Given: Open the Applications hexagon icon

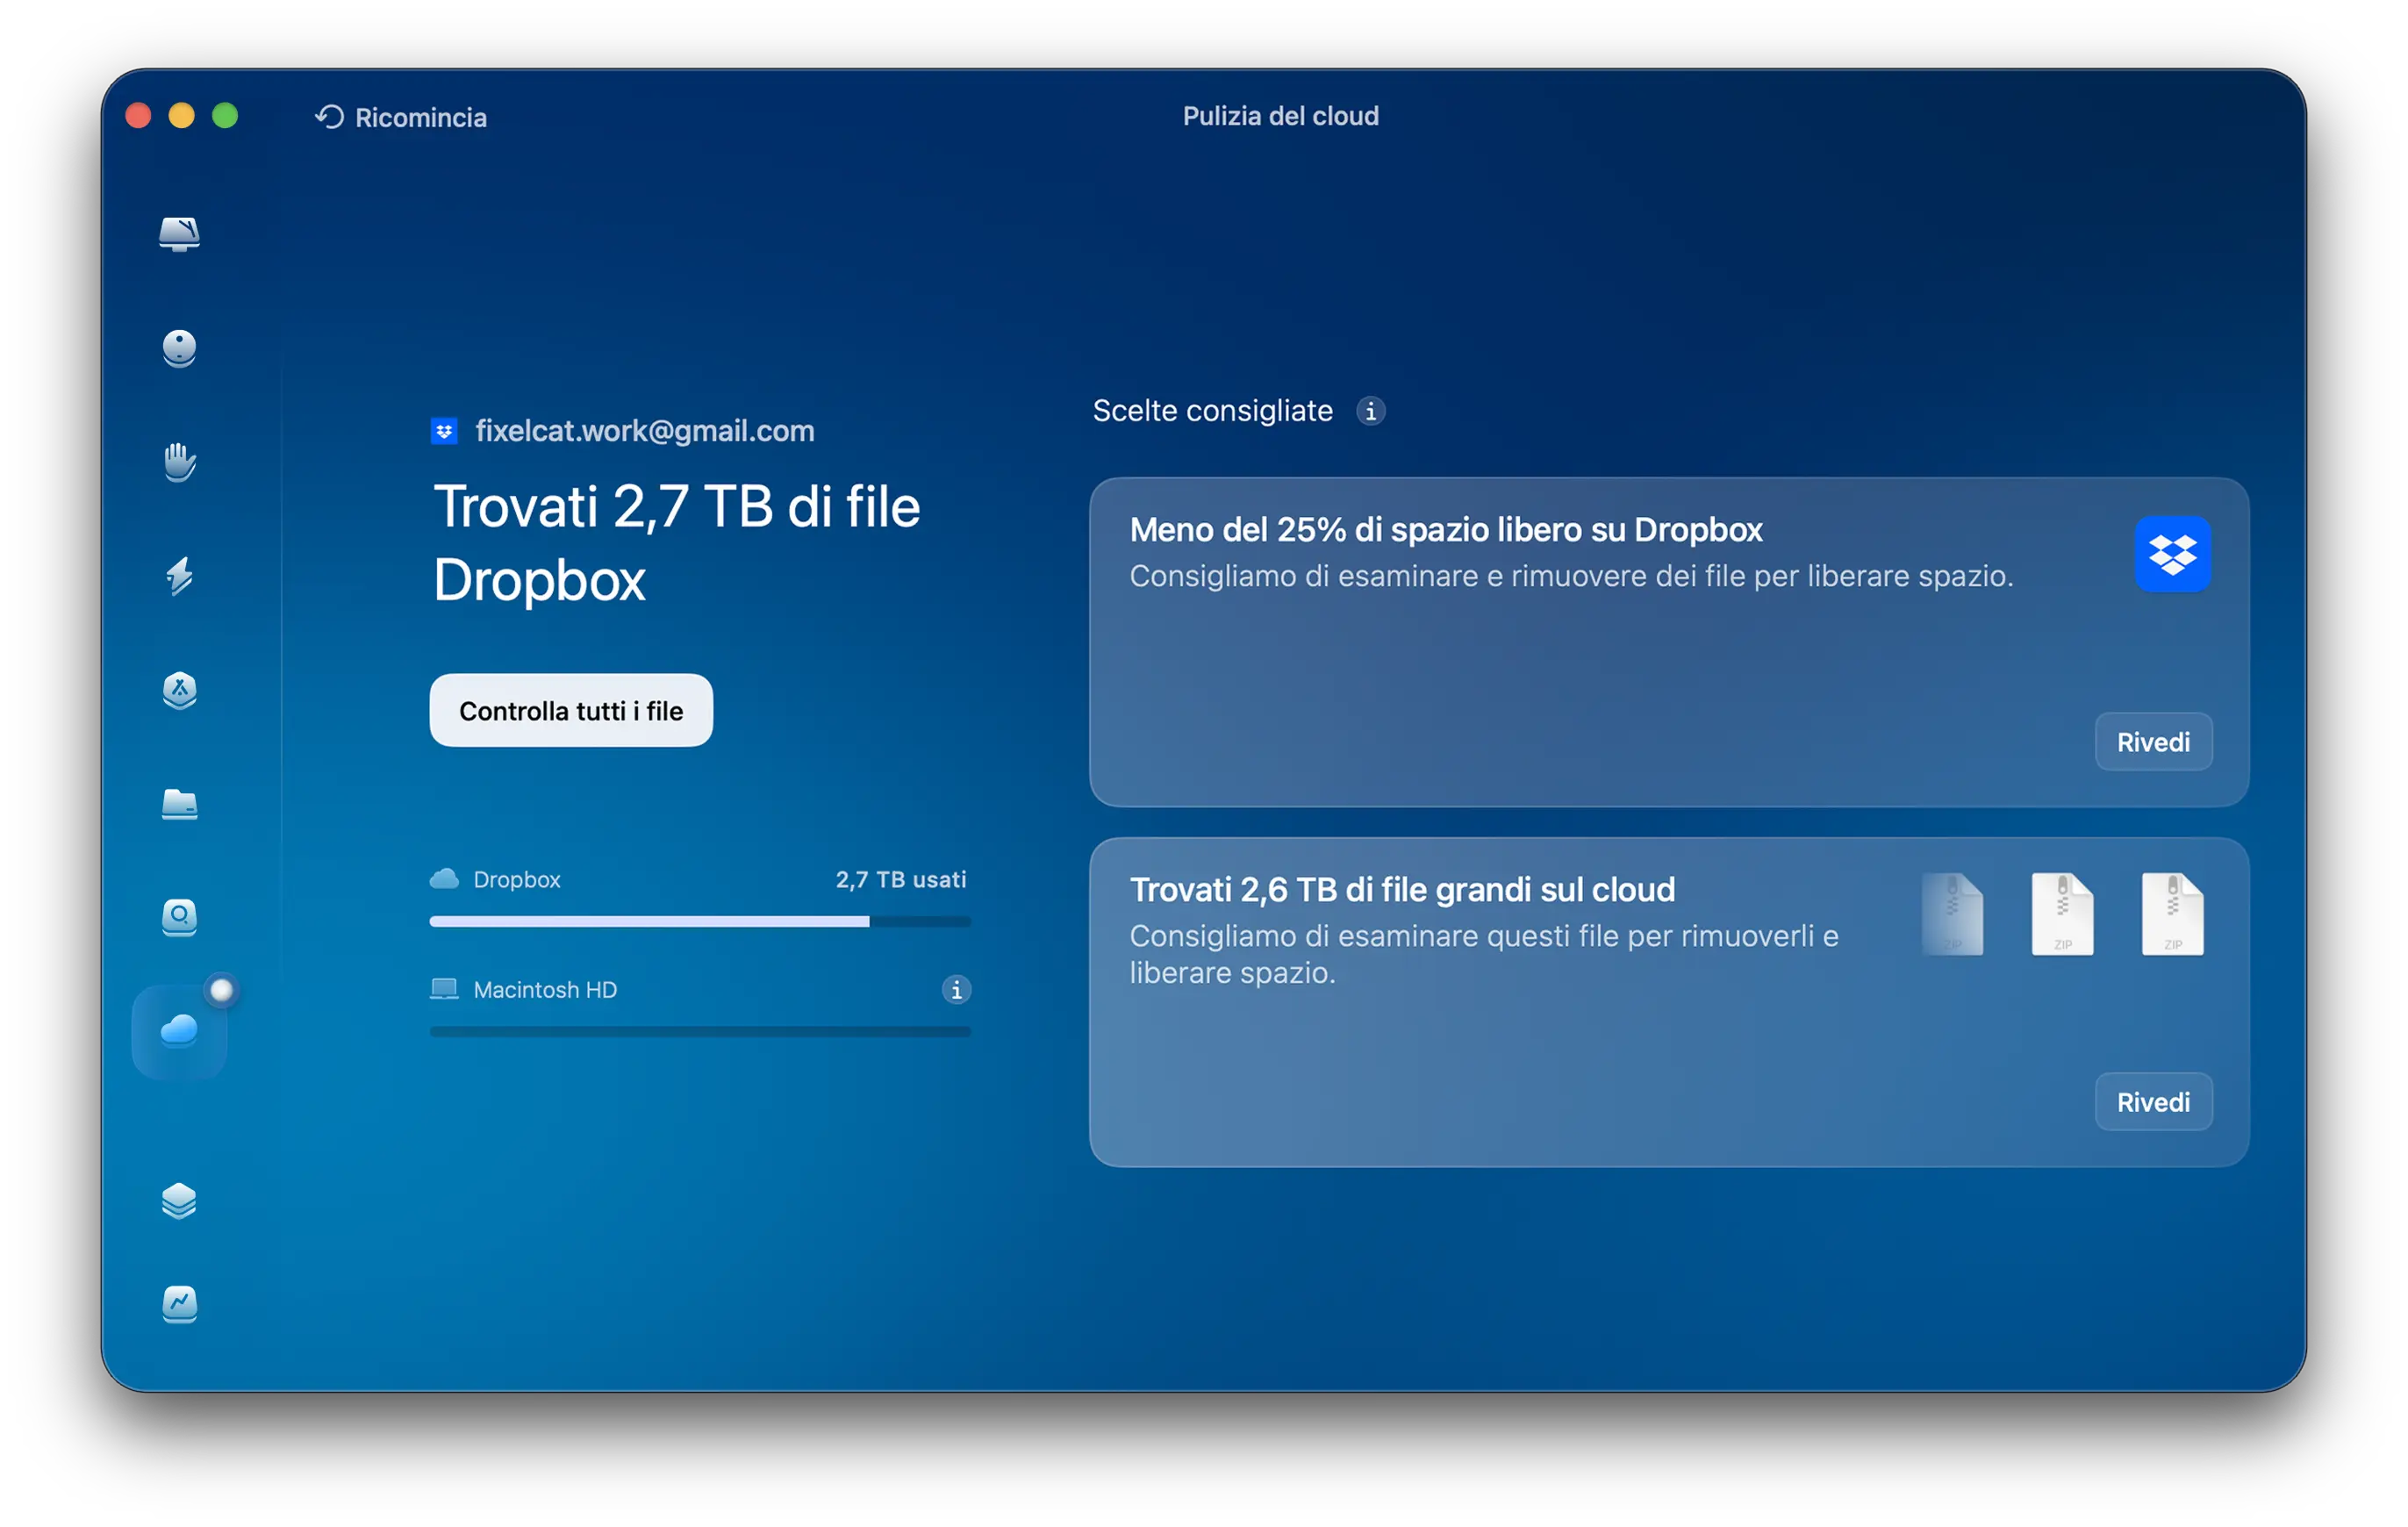Looking at the screenshot, I should (x=179, y=690).
